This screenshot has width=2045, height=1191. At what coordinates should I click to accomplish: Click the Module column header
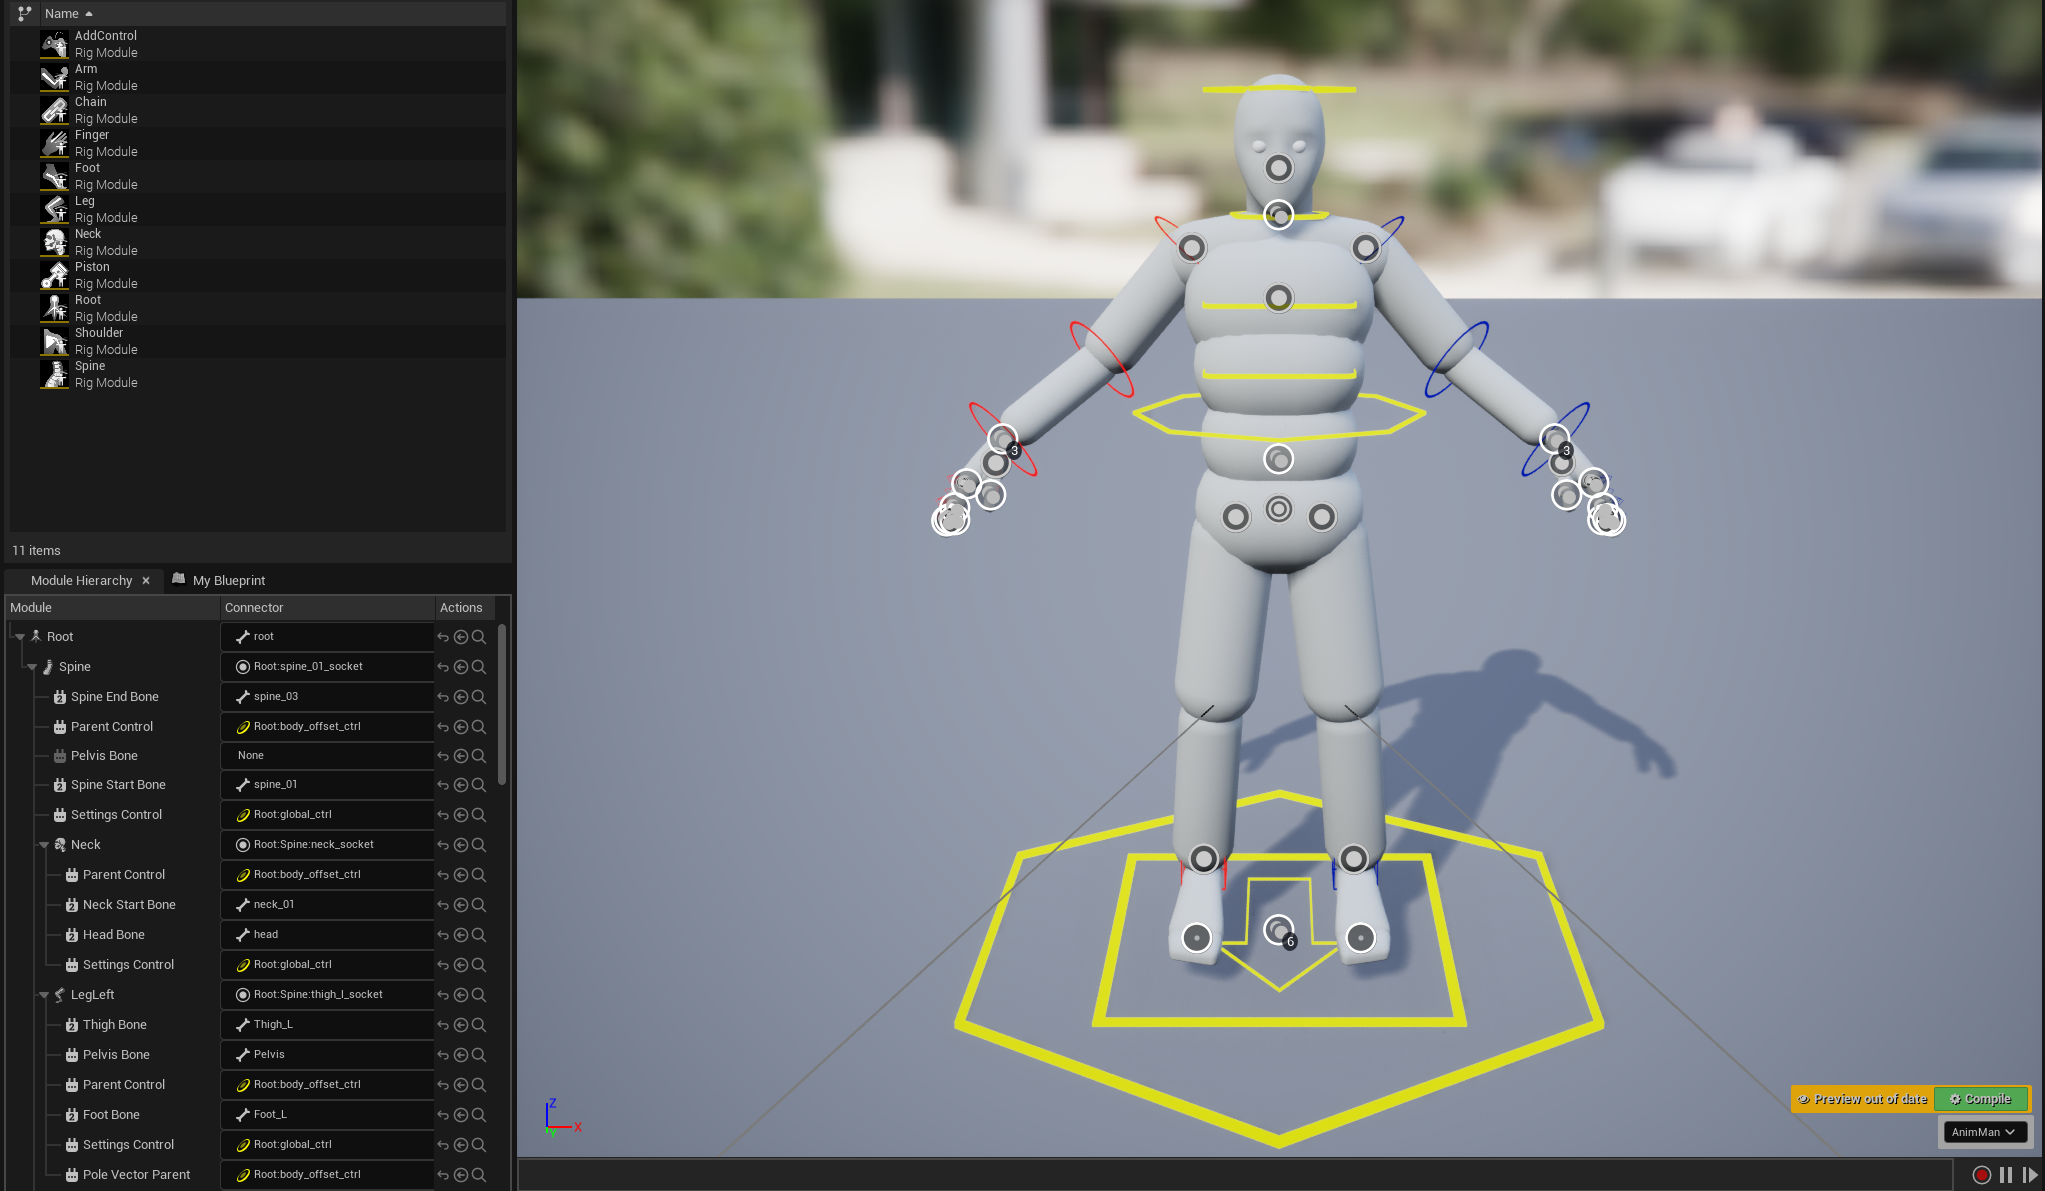tap(112, 607)
